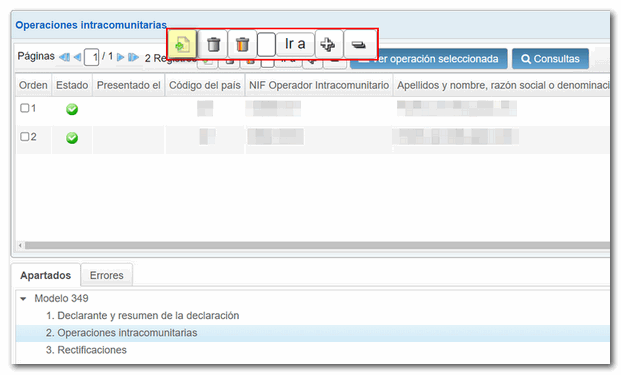Open 3. Rectificaciones section
This screenshot has height=375, width=621.
coord(86,350)
